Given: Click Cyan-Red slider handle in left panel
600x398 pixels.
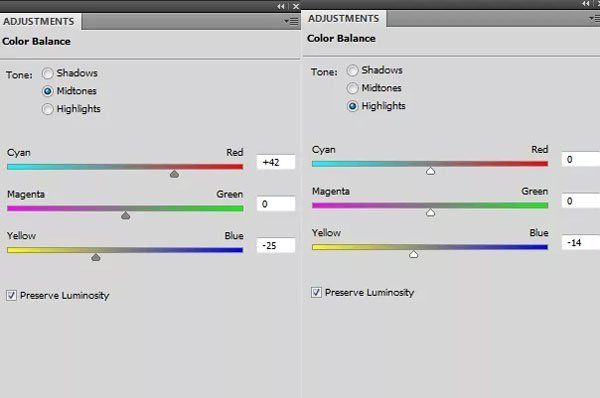Looking at the screenshot, I should 174,174.
